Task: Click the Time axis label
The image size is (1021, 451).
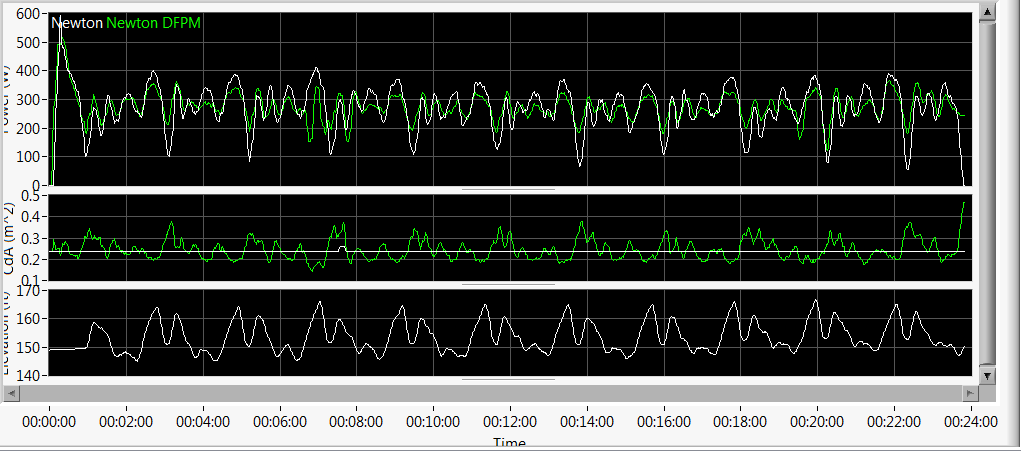Action: pyautogui.click(x=509, y=443)
